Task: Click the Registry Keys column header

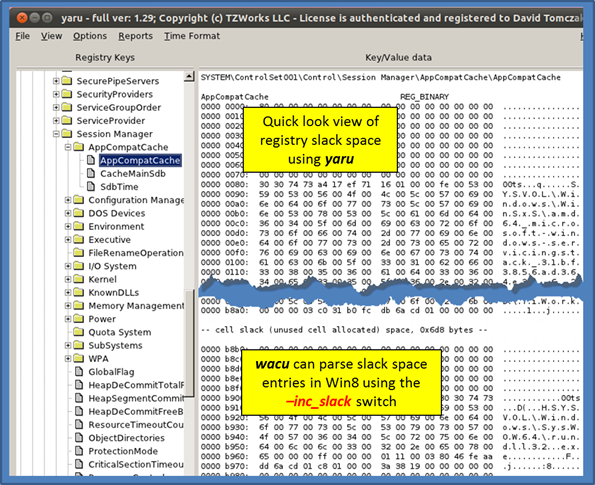Action: coord(105,57)
